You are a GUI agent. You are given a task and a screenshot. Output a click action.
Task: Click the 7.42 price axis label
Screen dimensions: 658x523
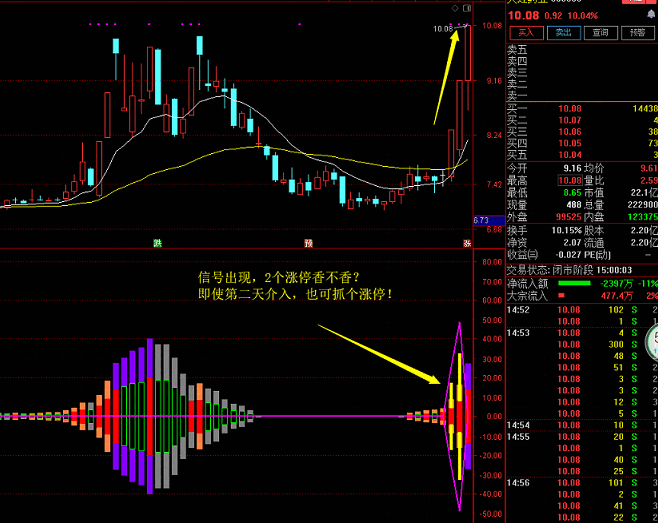coord(494,185)
